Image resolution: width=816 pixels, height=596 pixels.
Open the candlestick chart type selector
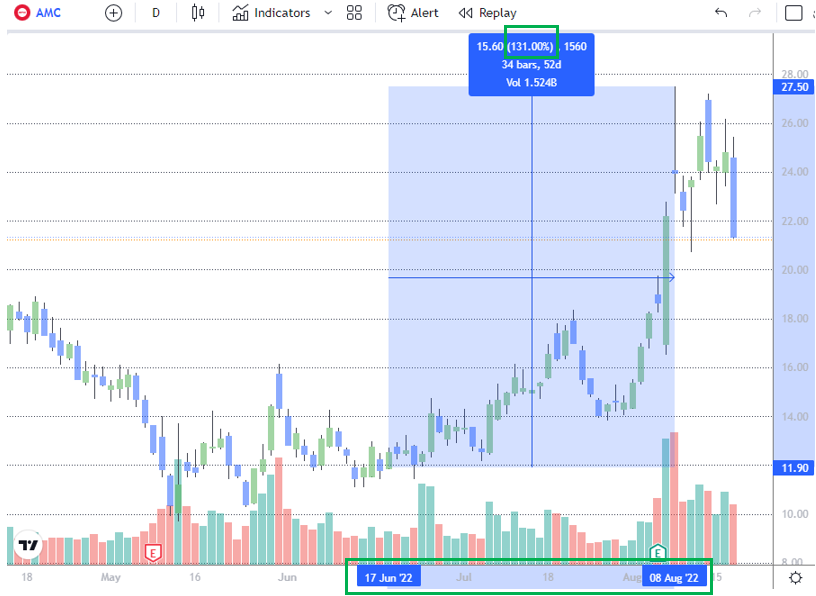(198, 13)
